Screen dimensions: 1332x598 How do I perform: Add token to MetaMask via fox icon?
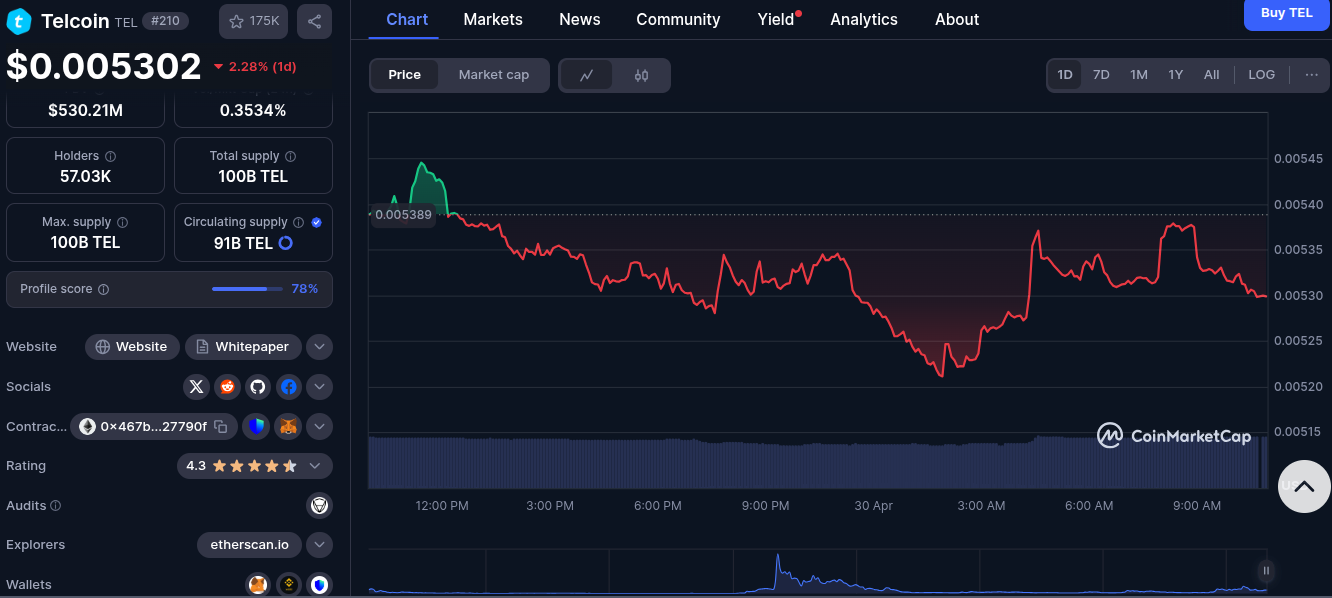pos(288,427)
